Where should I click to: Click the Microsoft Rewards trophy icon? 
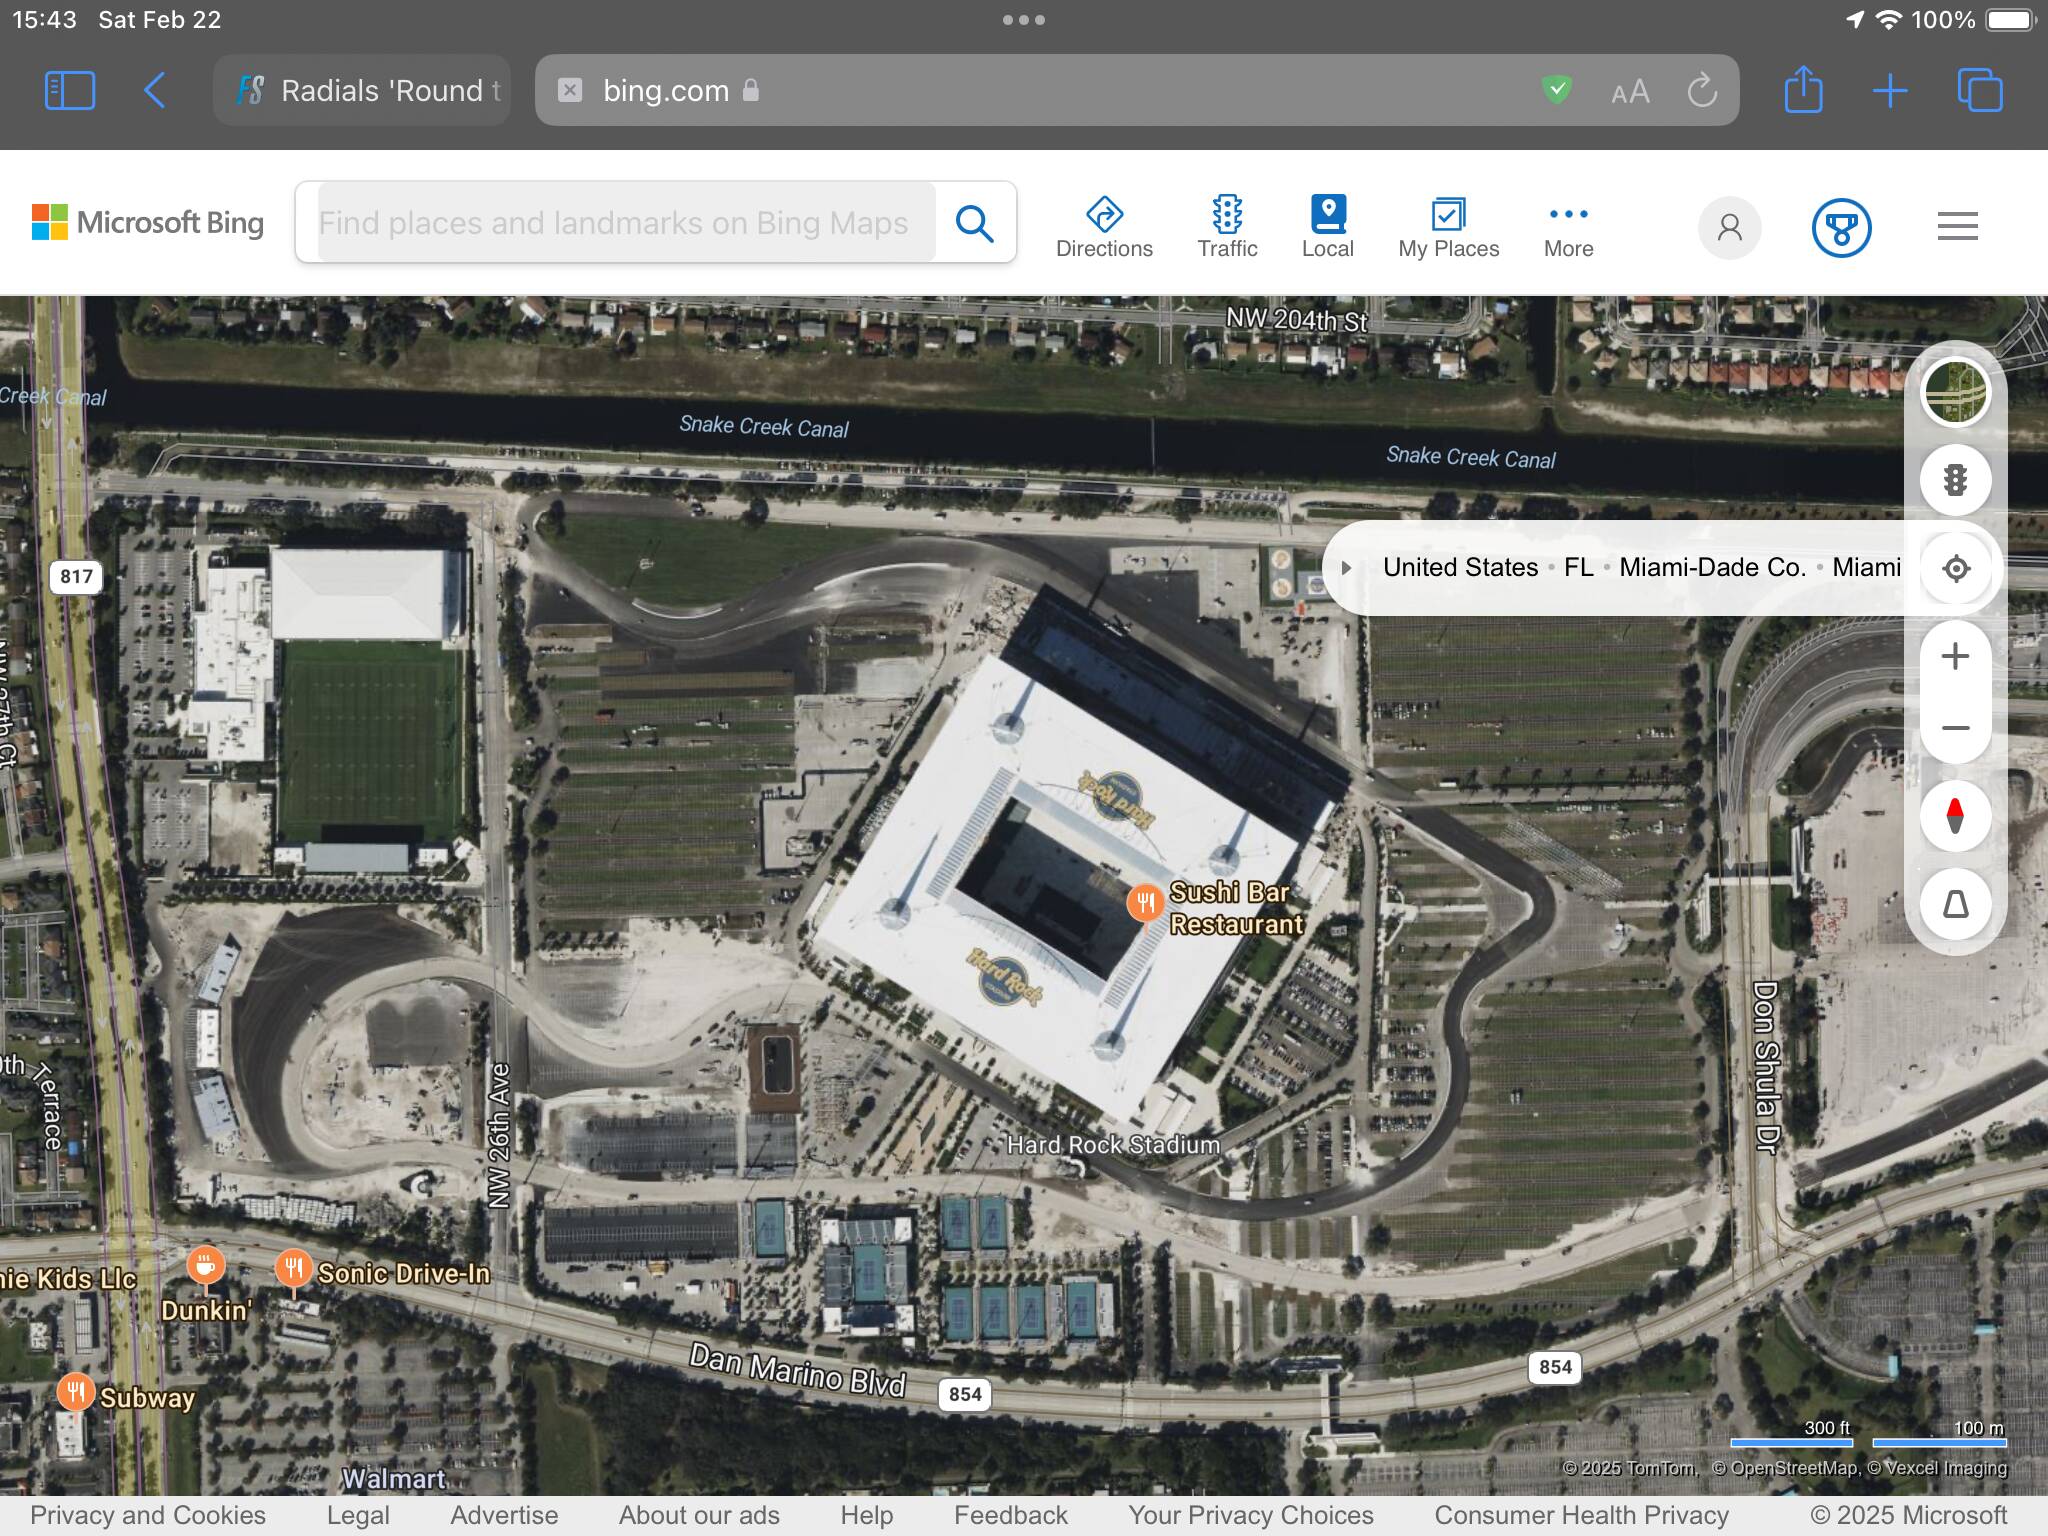pos(1841,228)
